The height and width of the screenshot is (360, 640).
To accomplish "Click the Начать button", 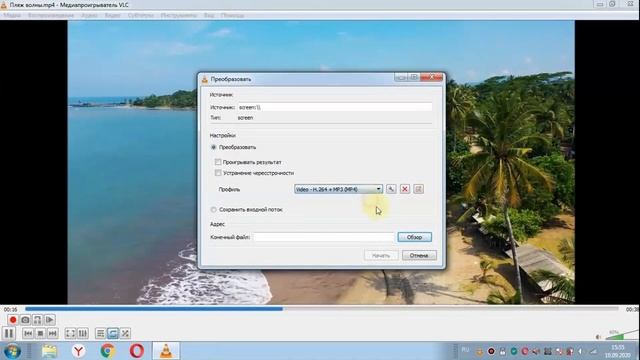I will tap(381, 256).
